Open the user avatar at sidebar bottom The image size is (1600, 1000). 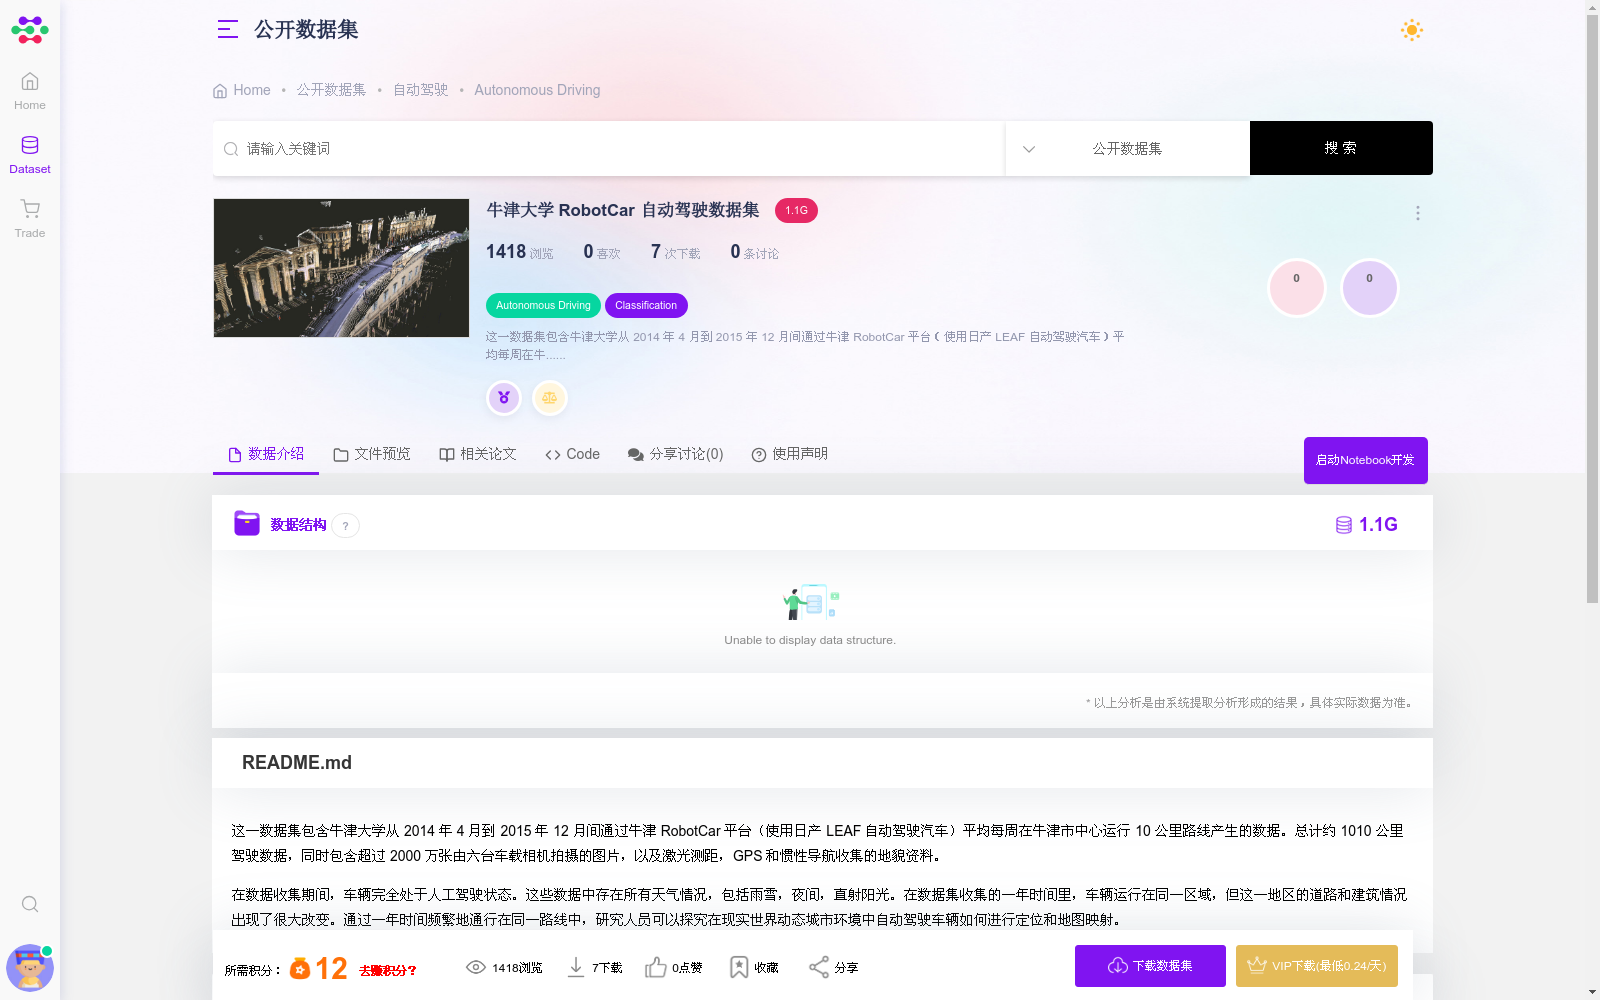pyautogui.click(x=30, y=967)
